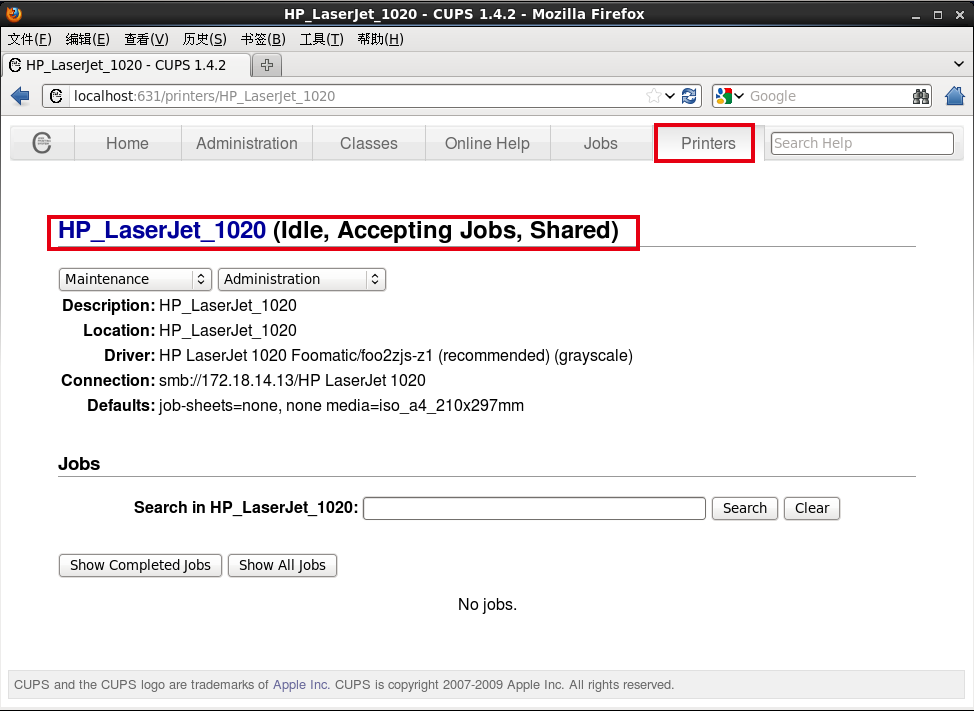Open the 工具(T) menu

pos(321,39)
